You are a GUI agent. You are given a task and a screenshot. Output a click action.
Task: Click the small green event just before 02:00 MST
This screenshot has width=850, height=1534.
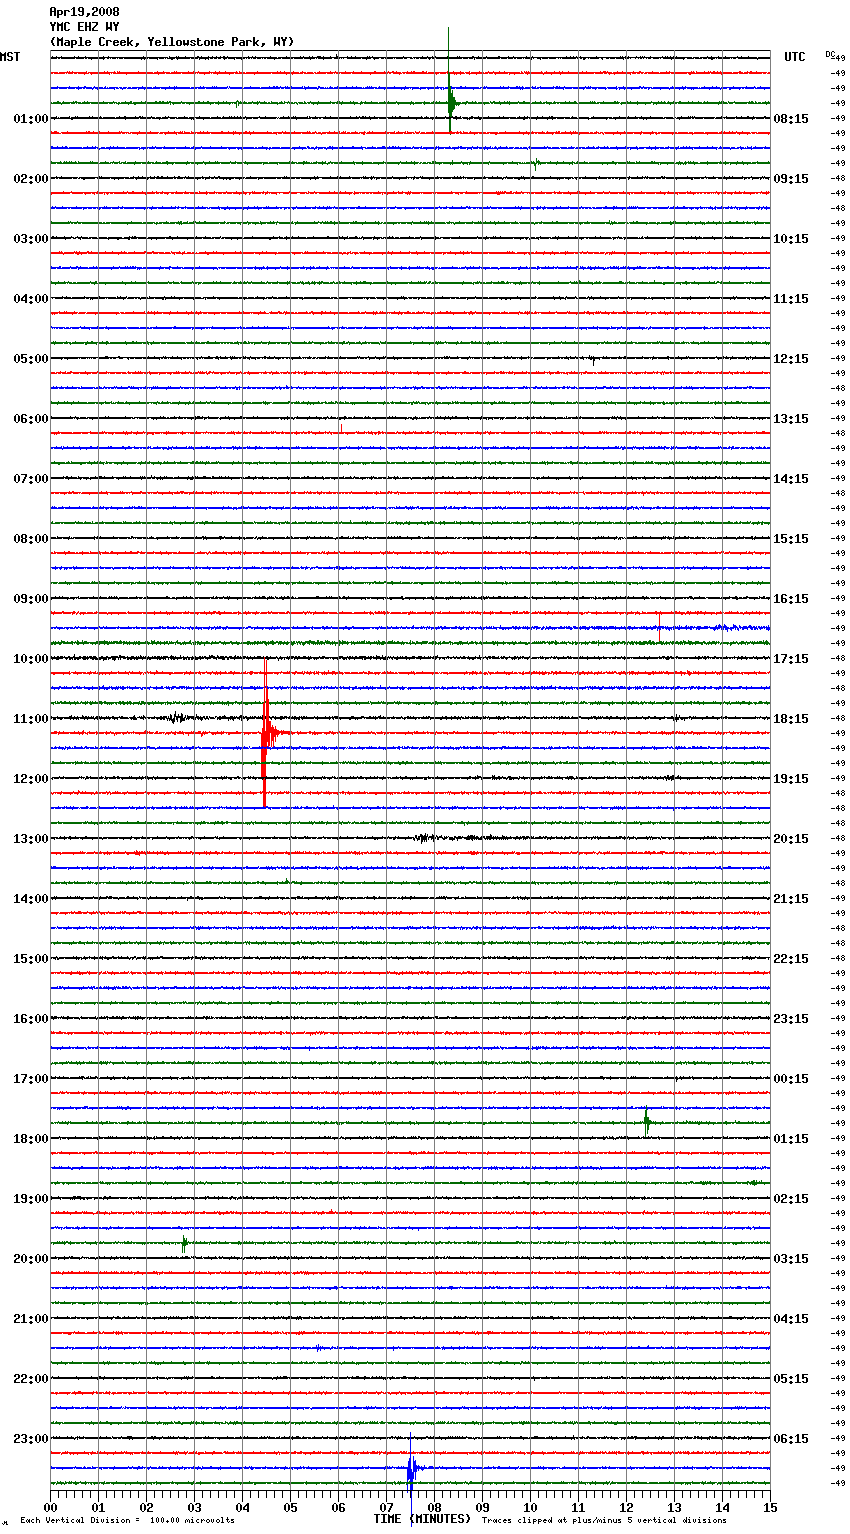click(536, 163)
